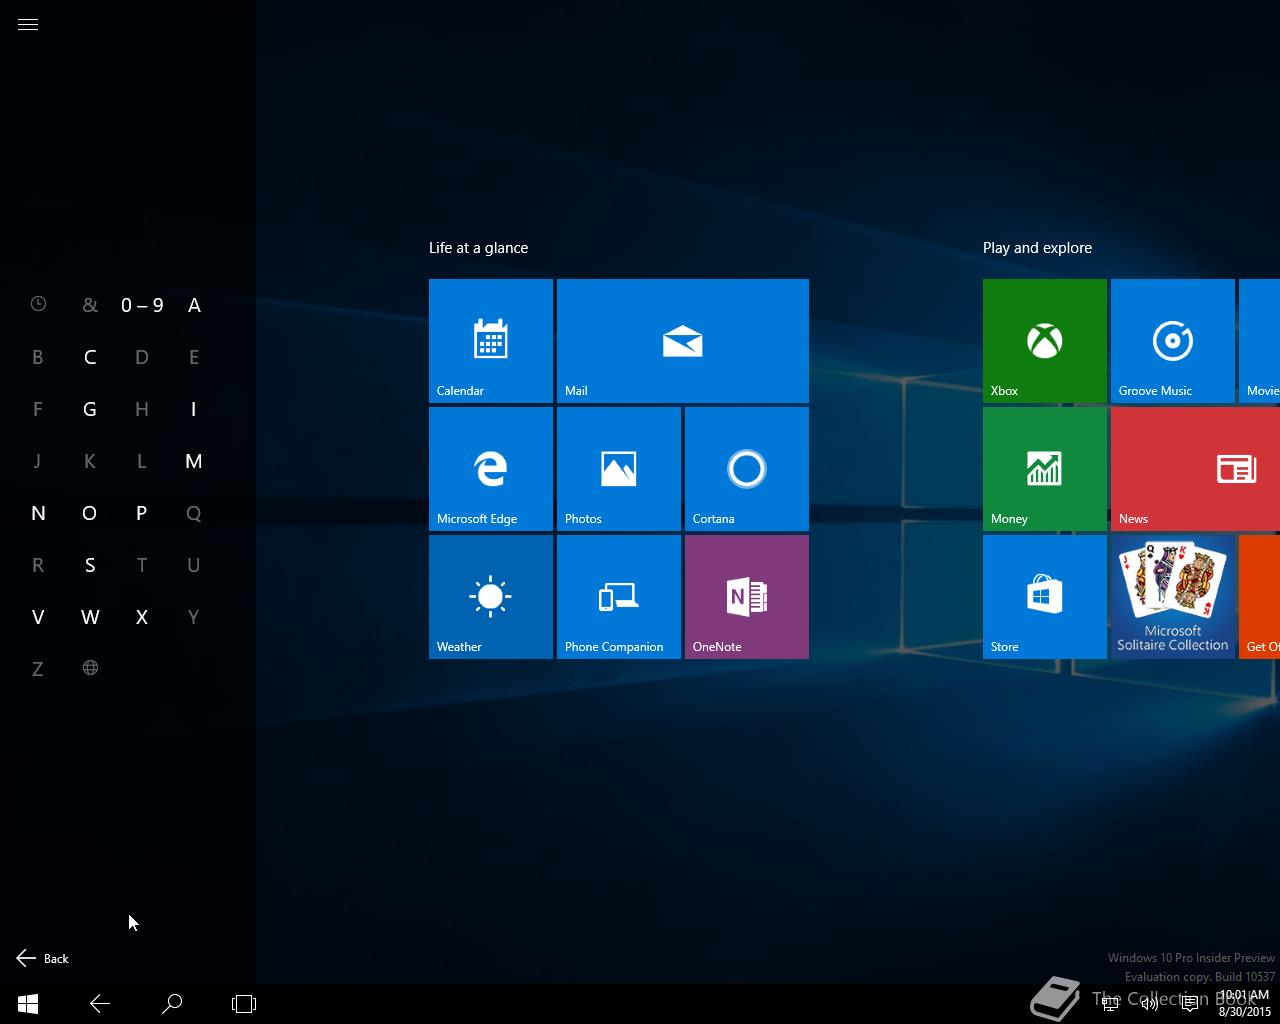This screenshot has width=1280, height=1024.
Task: Open the Weather tile
Action: click(x=491, y=597)
